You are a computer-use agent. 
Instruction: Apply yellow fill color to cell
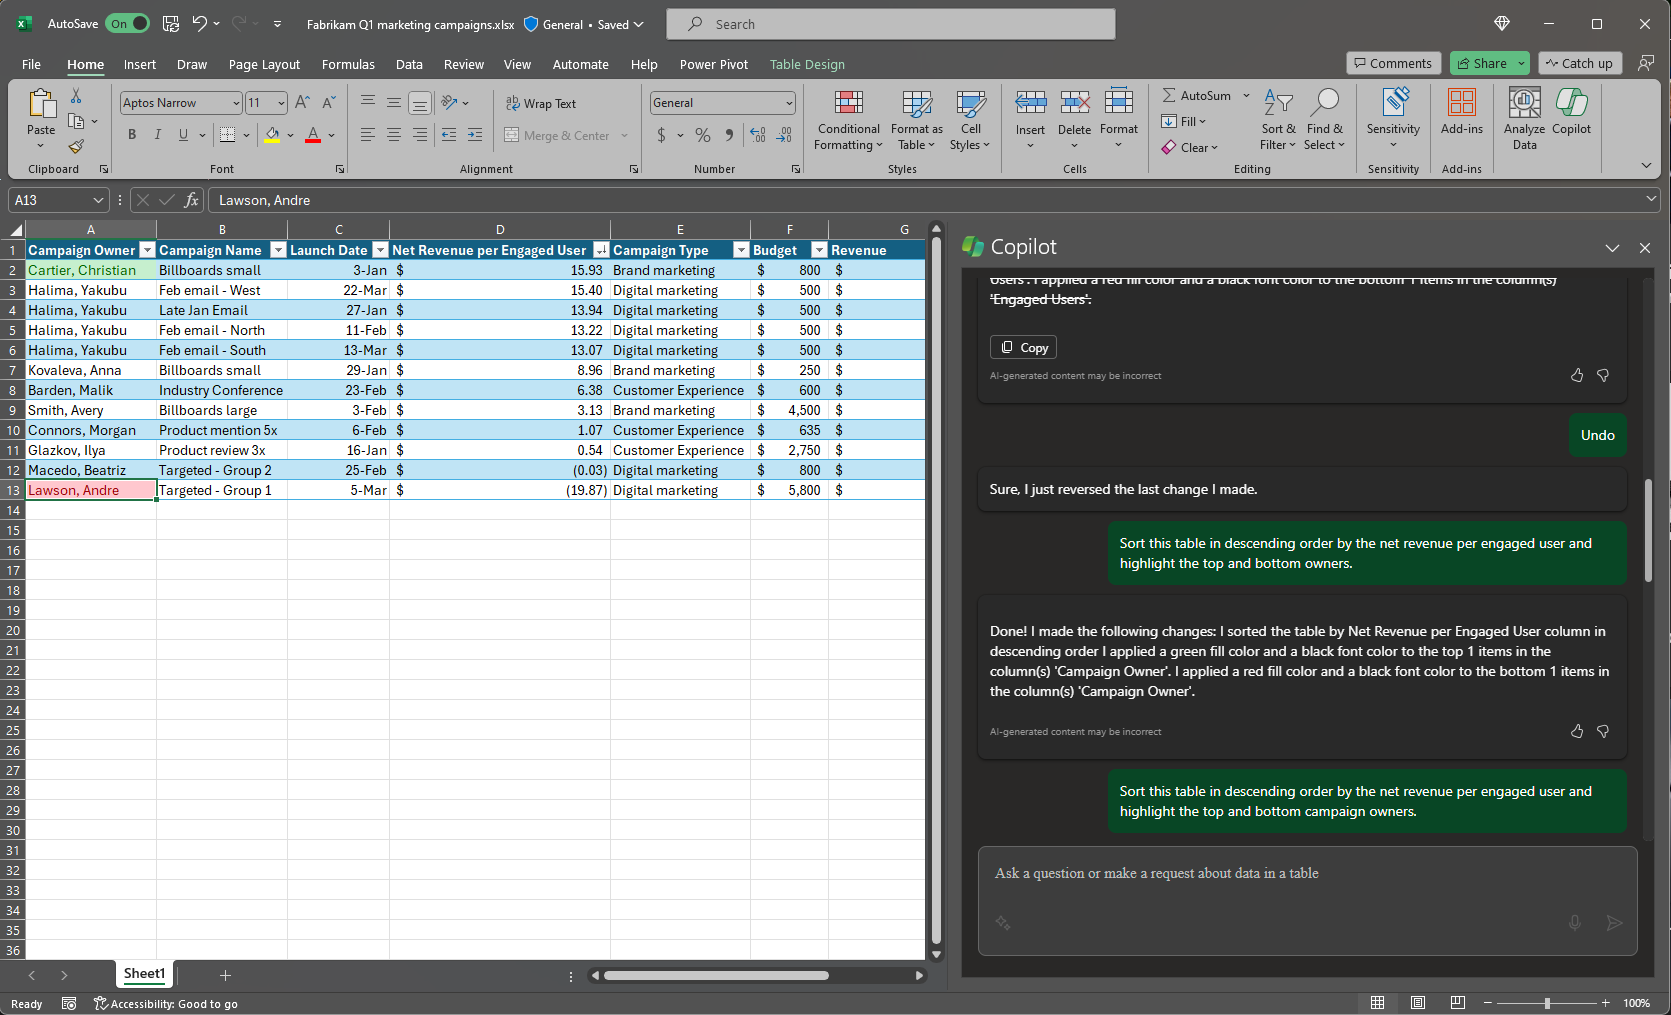[x=272, y=135]
